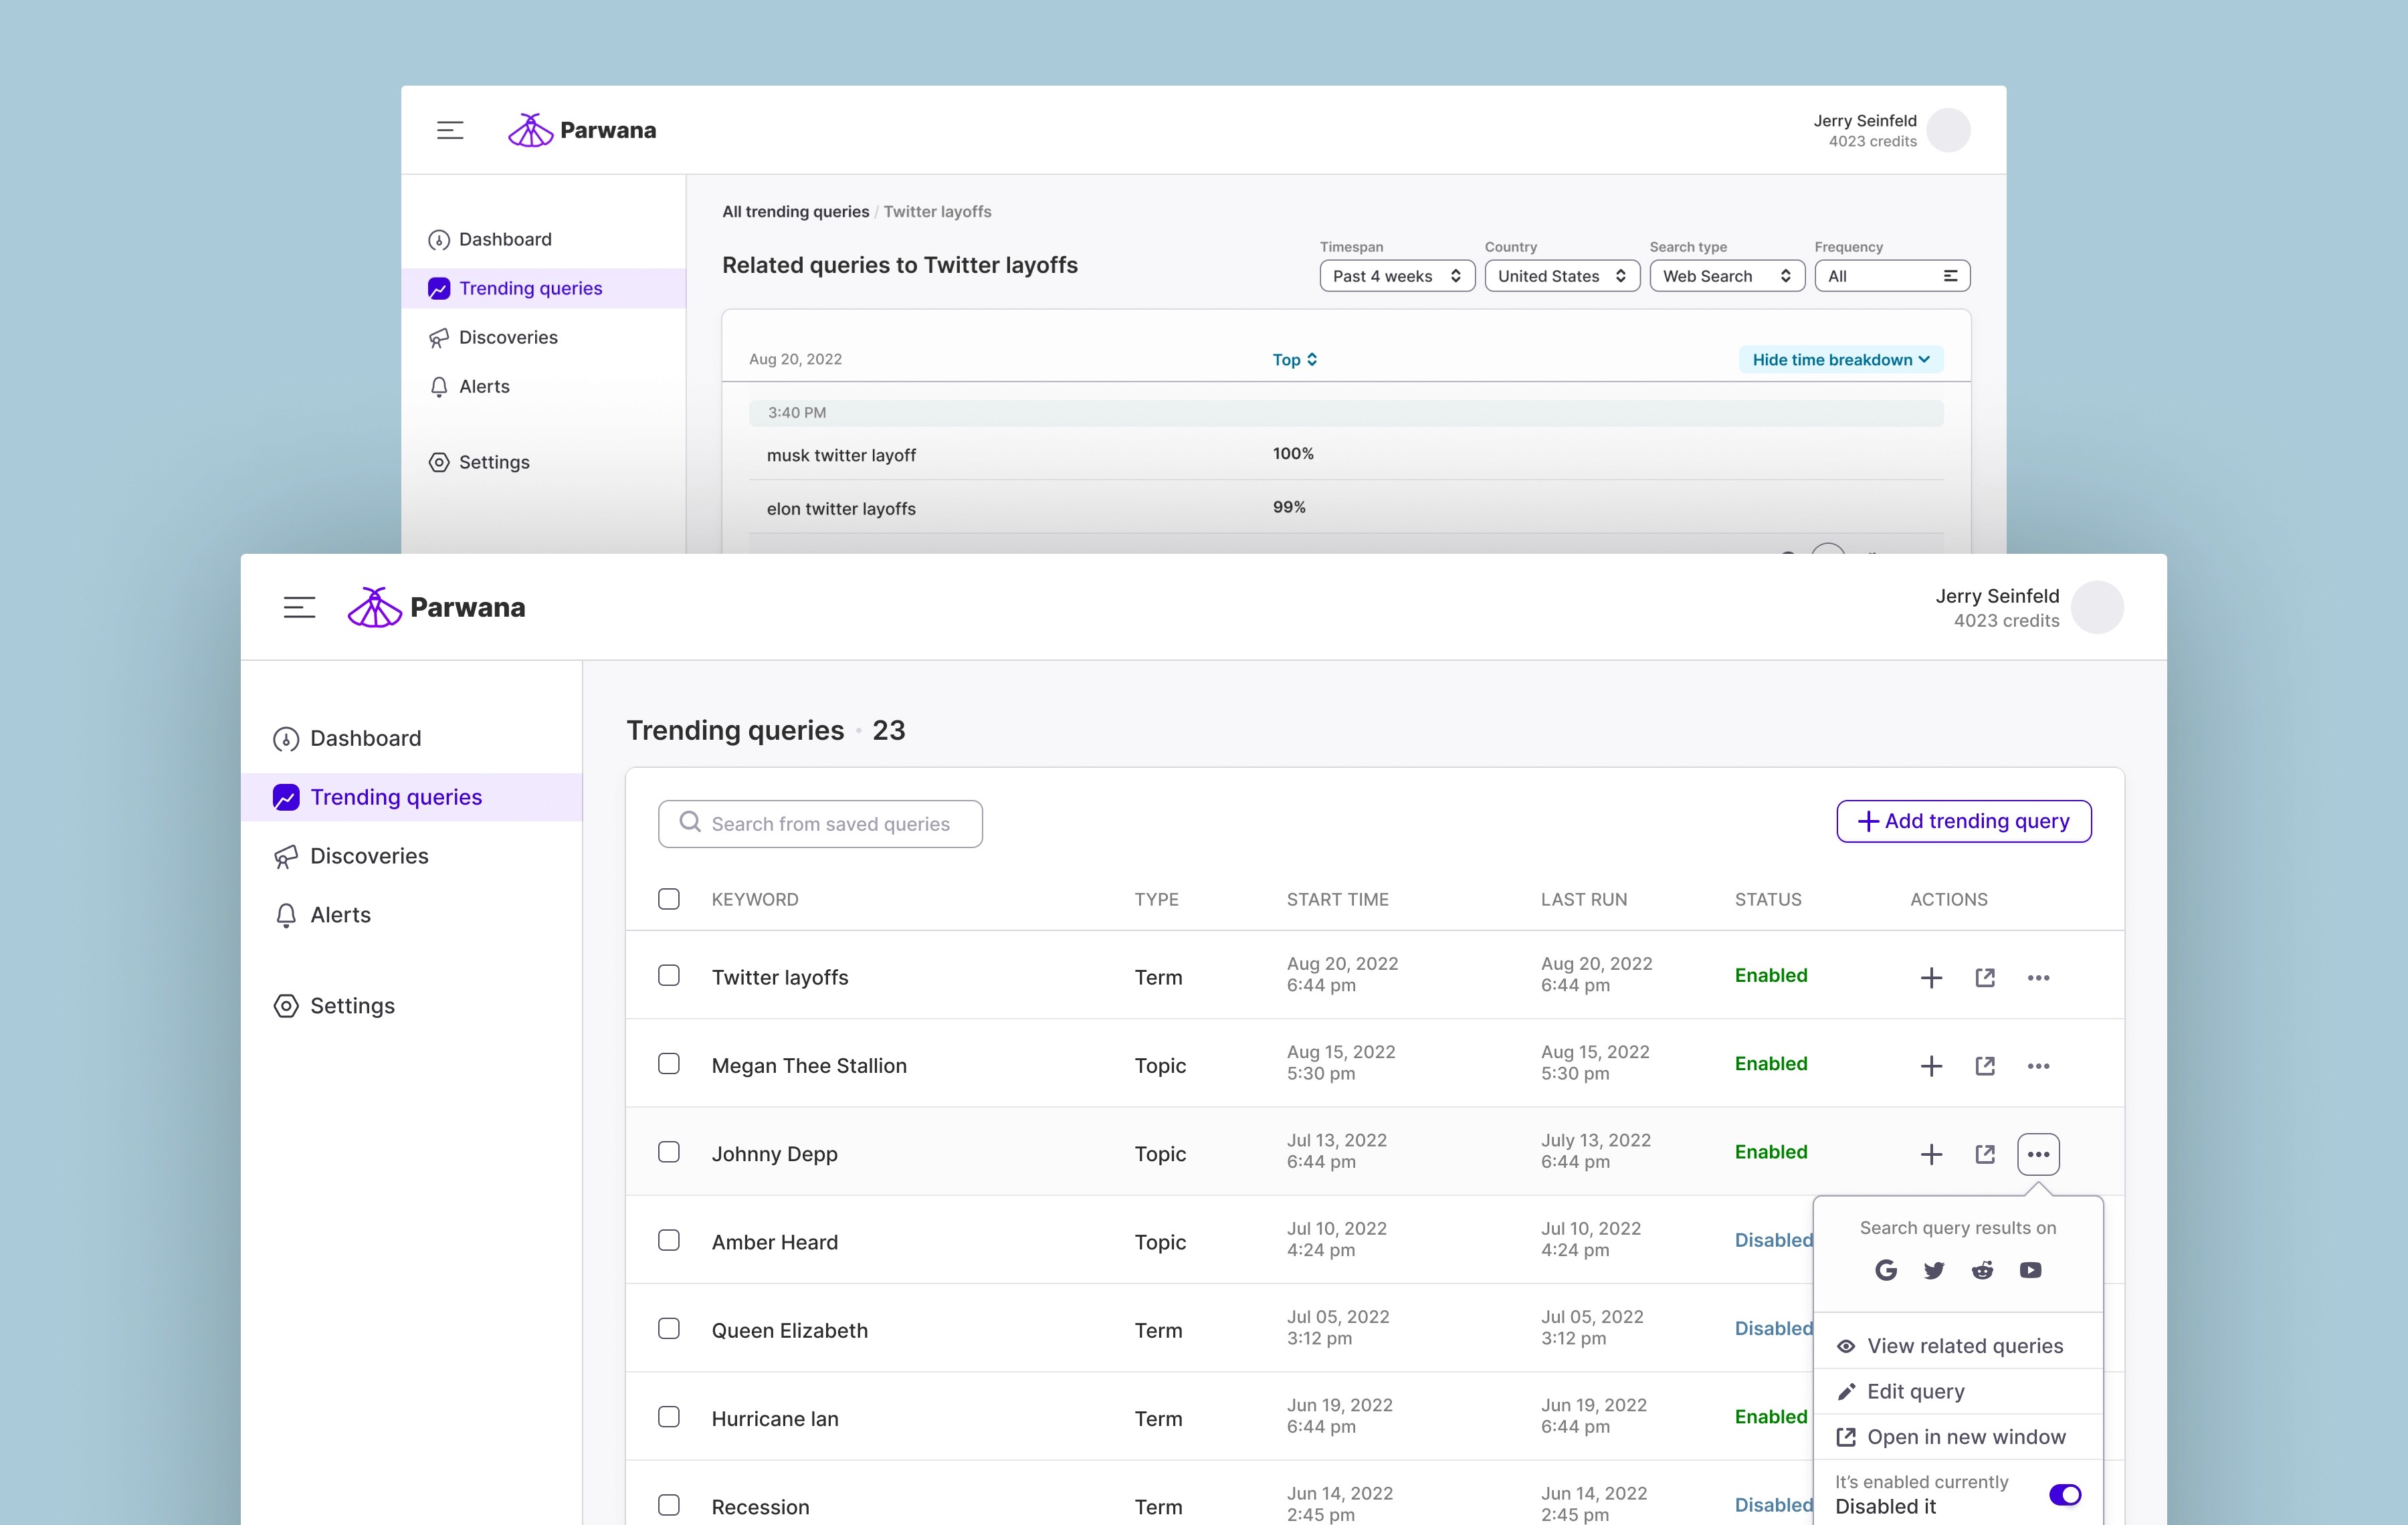
Task: Toggle the enabled switch in popup menu
Action: point(2065,1495)
